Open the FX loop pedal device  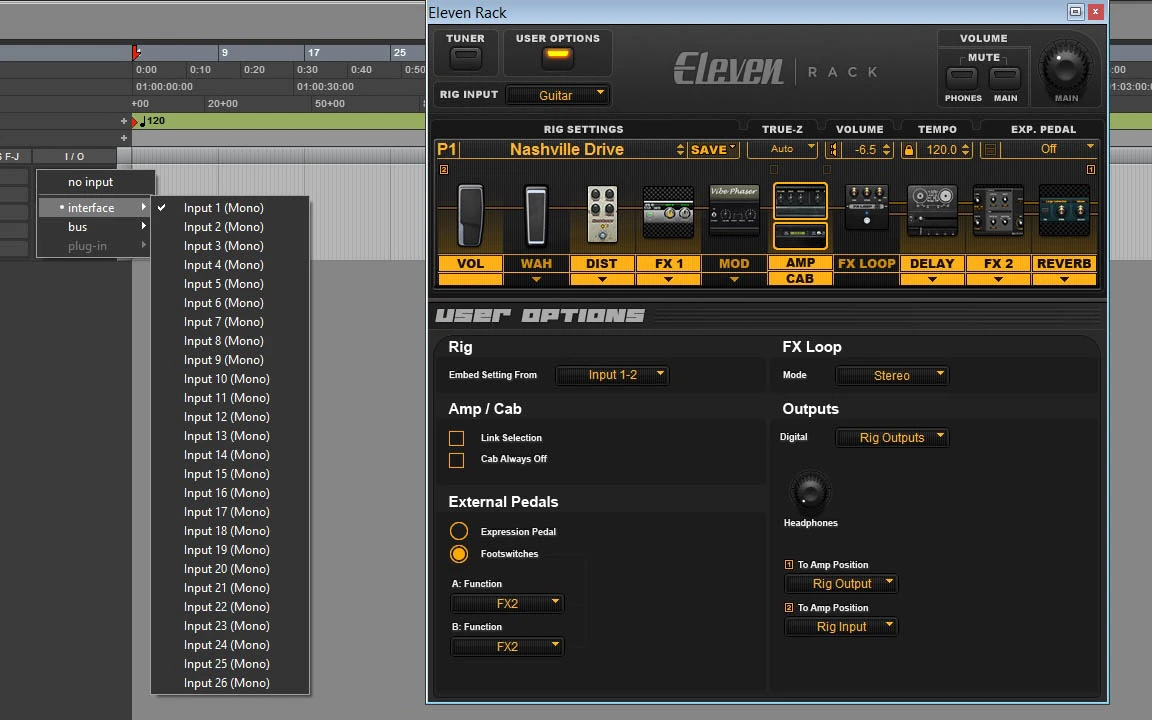[866, 206]
